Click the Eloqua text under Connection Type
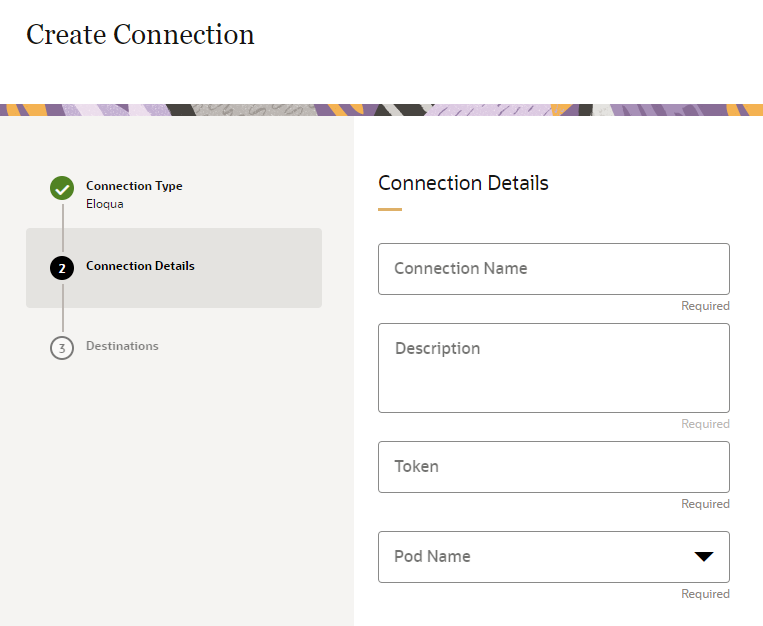The height and width of the screenshot is (626, 763). 105,204
